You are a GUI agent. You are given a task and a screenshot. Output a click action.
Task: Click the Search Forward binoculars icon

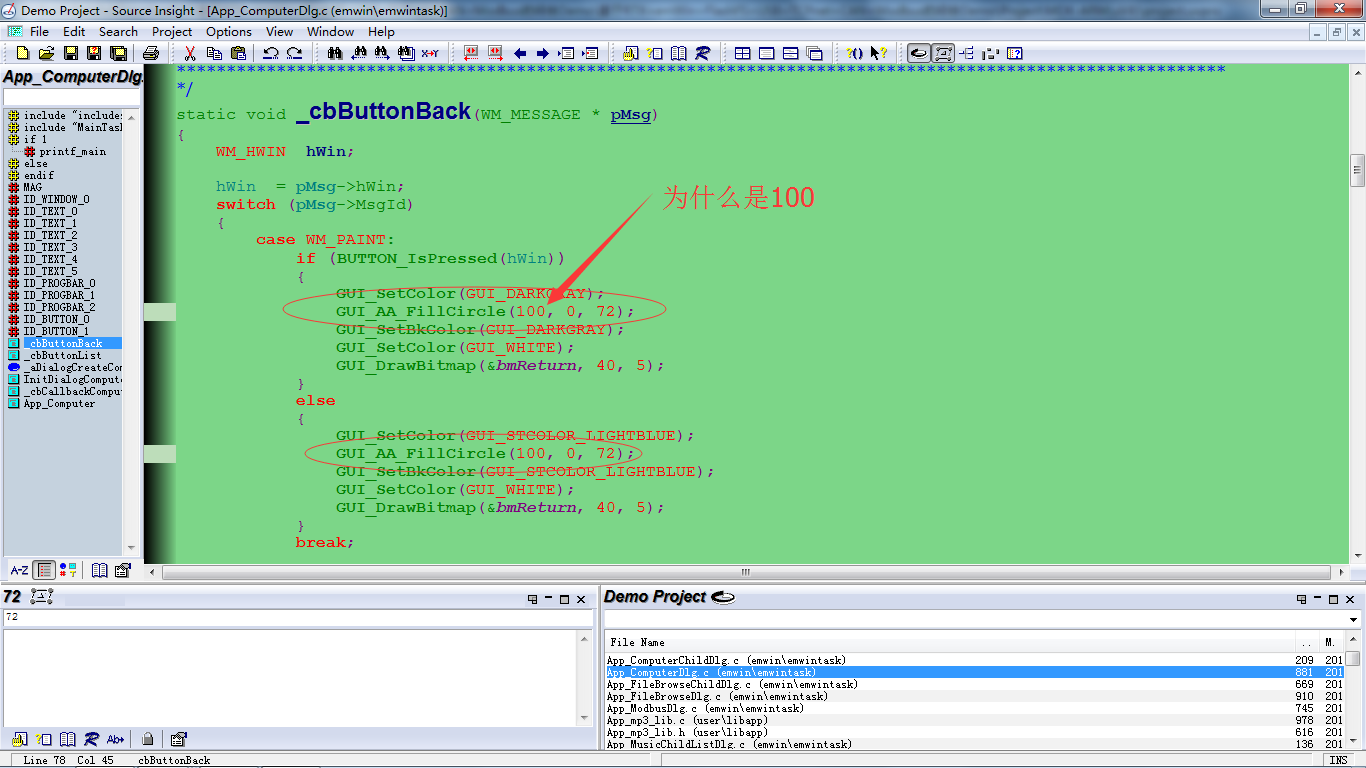(382, 53)
